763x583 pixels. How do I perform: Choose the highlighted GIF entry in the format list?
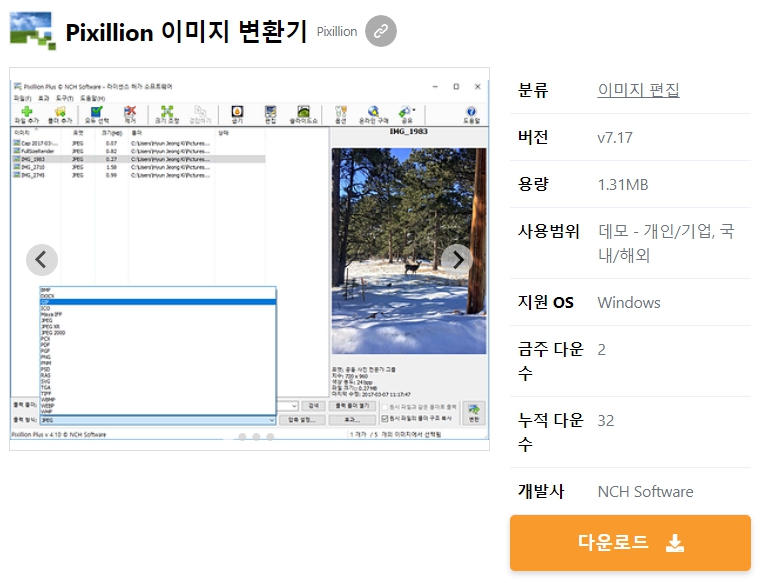158,302
